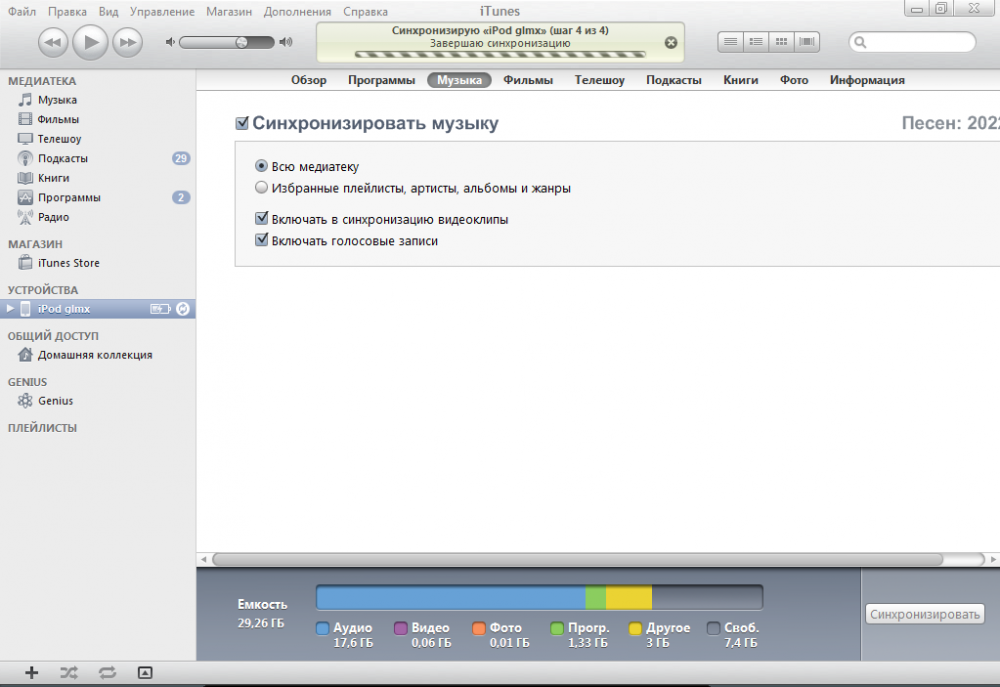Switch to the Обзор tab
This screenshot has width=1000, height=687.
309,80
